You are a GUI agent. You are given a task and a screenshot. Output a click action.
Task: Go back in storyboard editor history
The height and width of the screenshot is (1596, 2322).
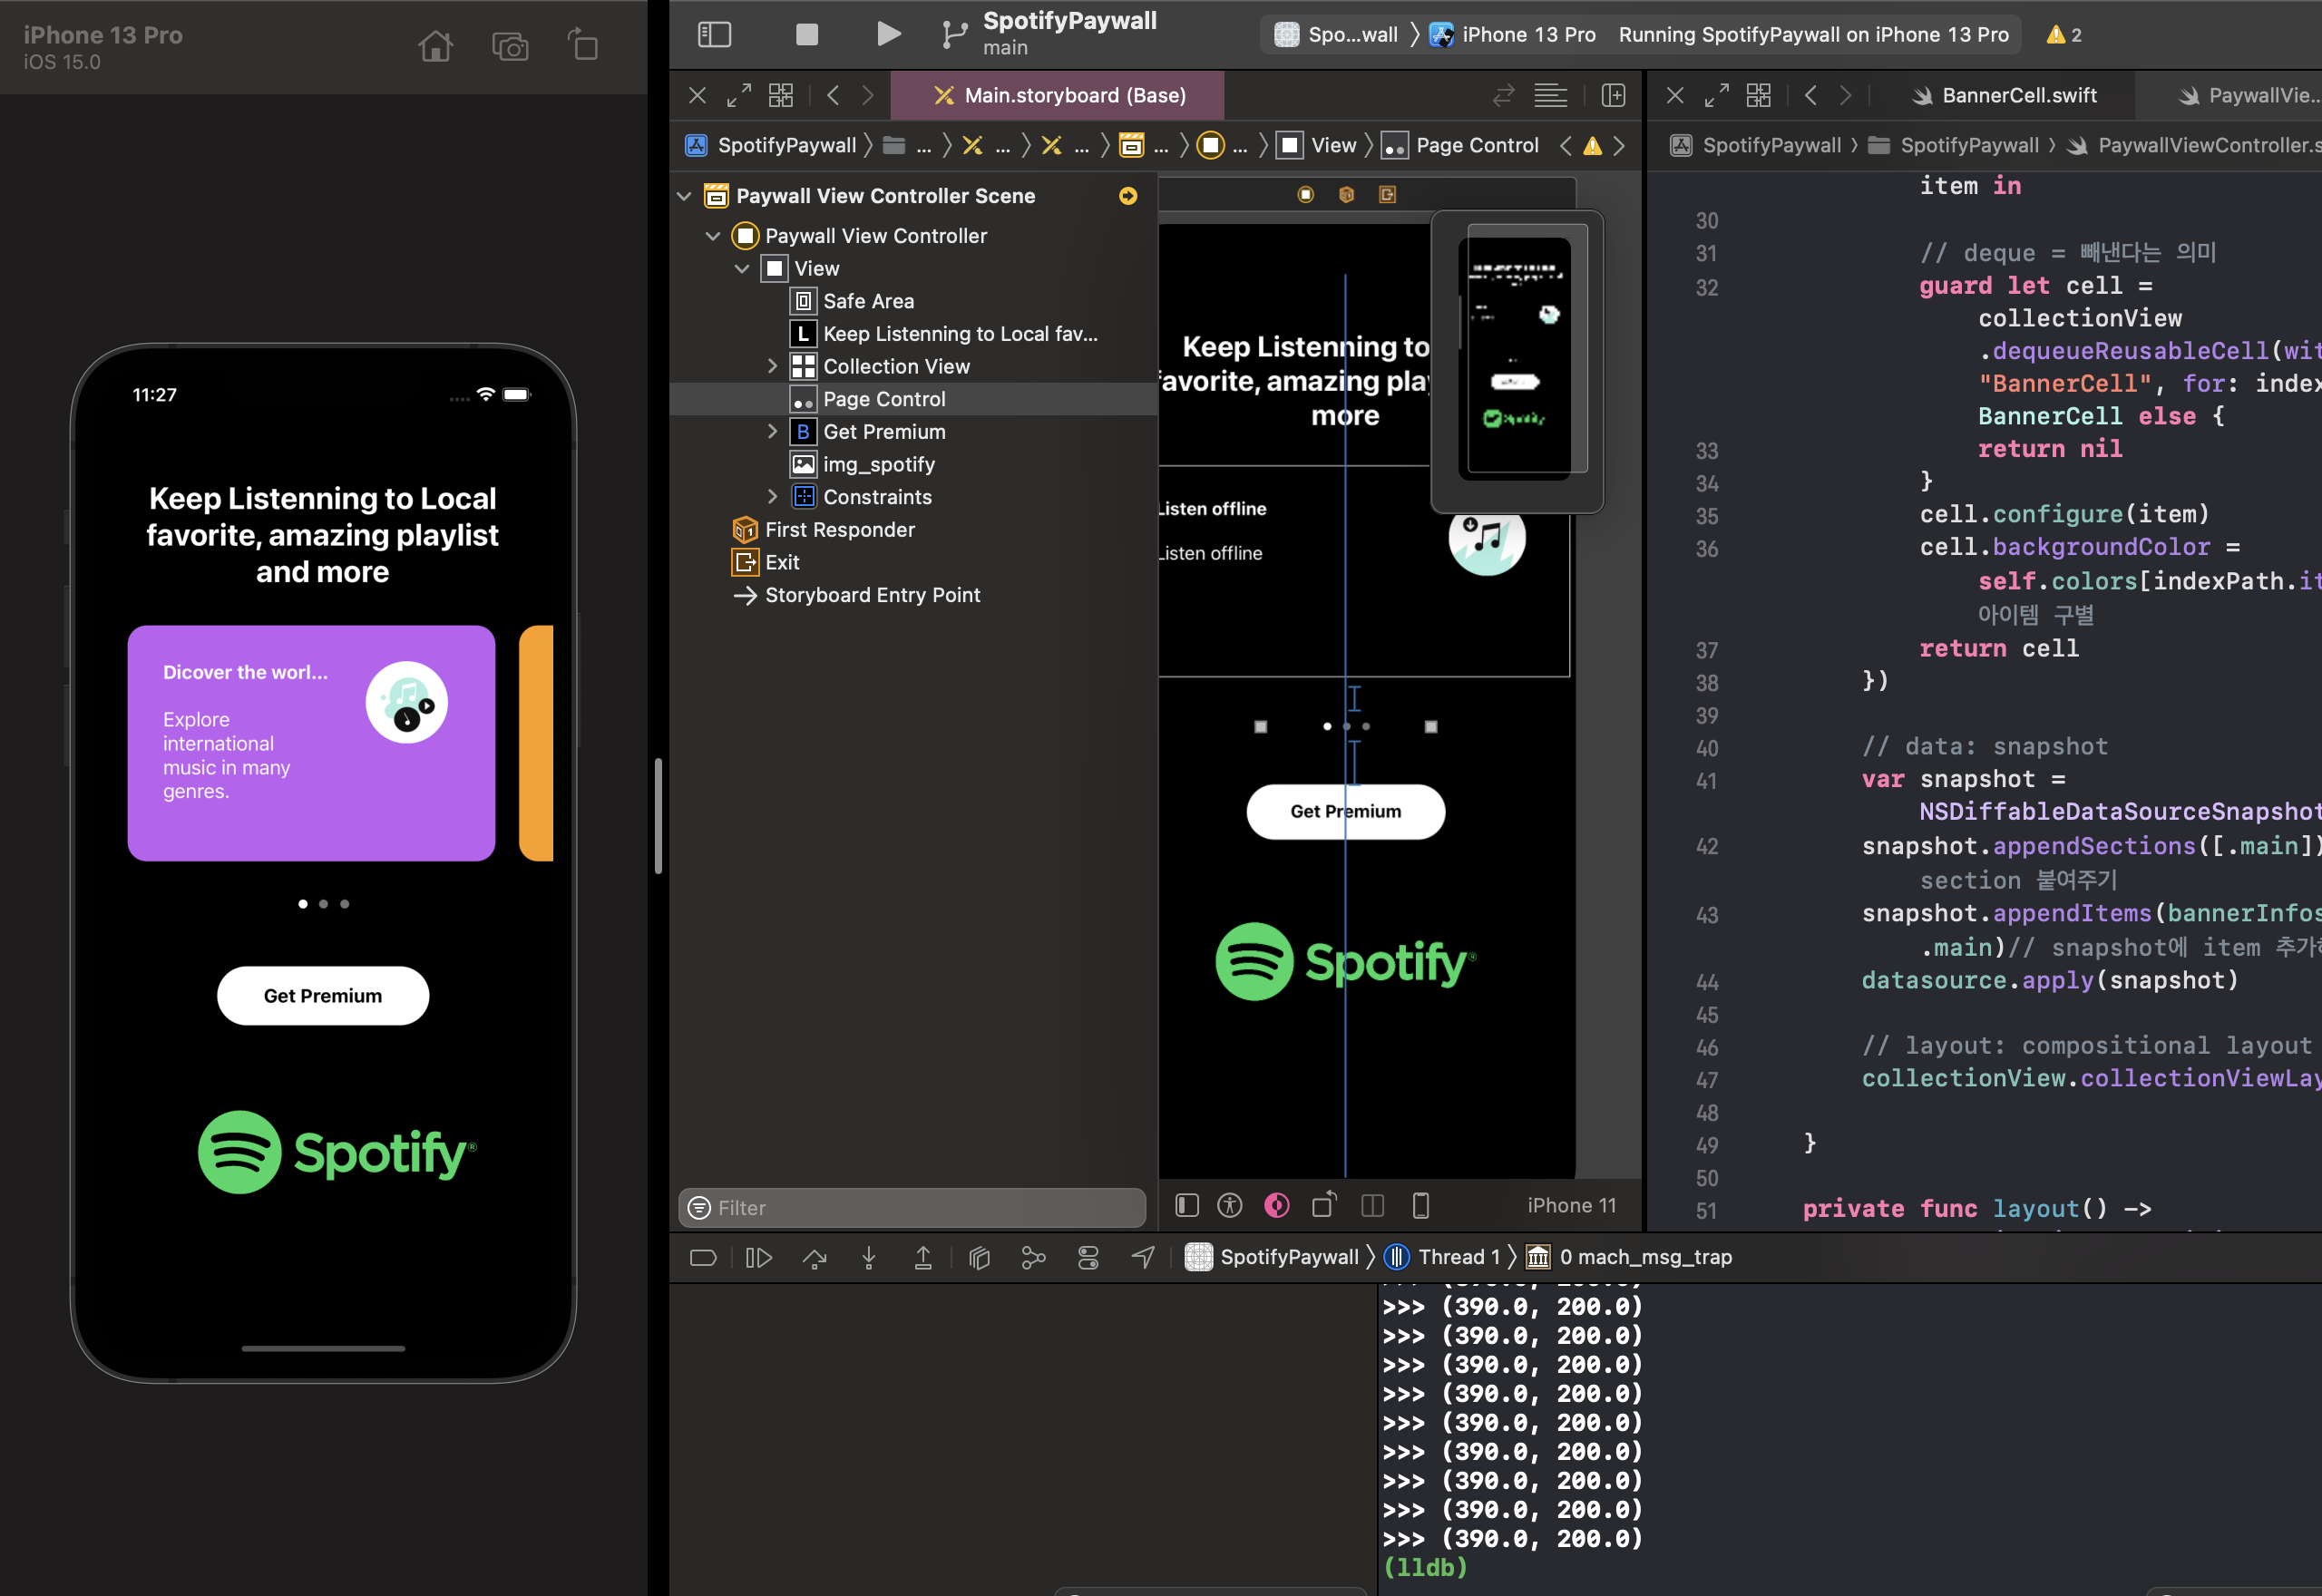tap(832, 95)
